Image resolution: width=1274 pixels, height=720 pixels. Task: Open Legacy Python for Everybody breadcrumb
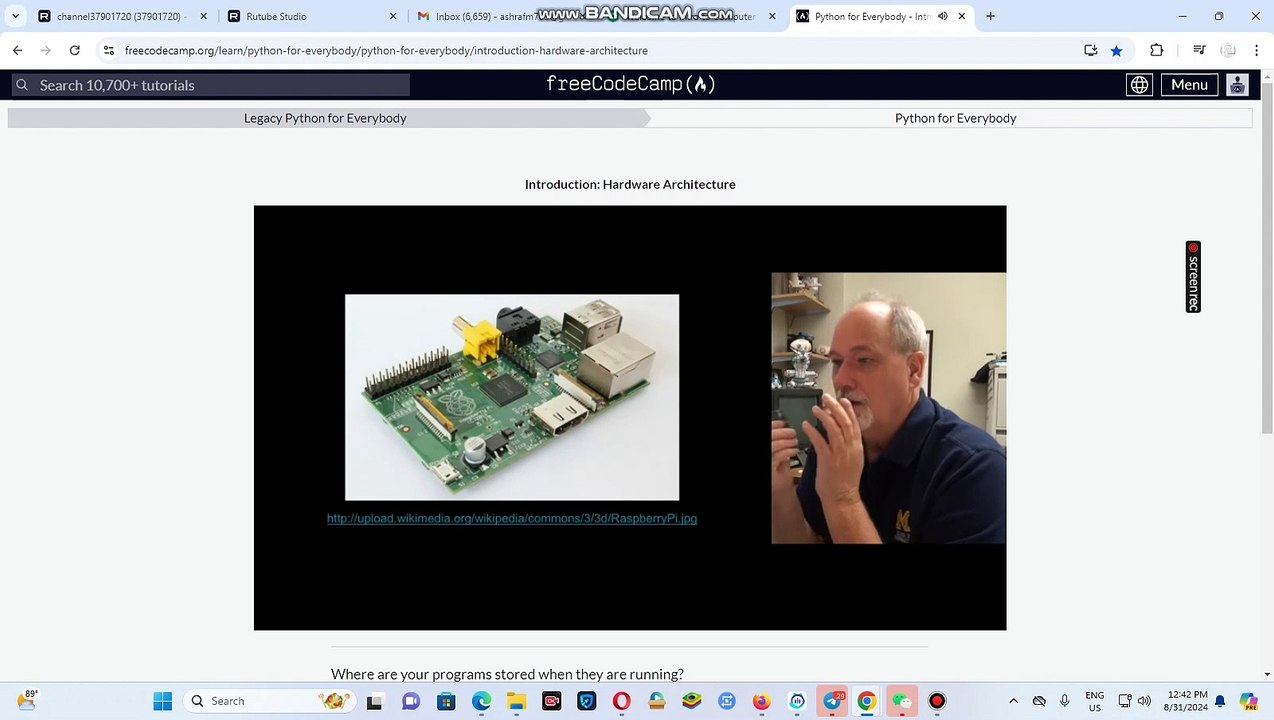(x=325, y=118)
